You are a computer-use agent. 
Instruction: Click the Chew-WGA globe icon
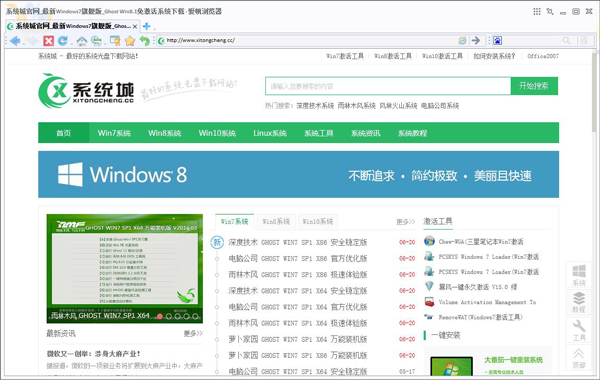[429, 241]
